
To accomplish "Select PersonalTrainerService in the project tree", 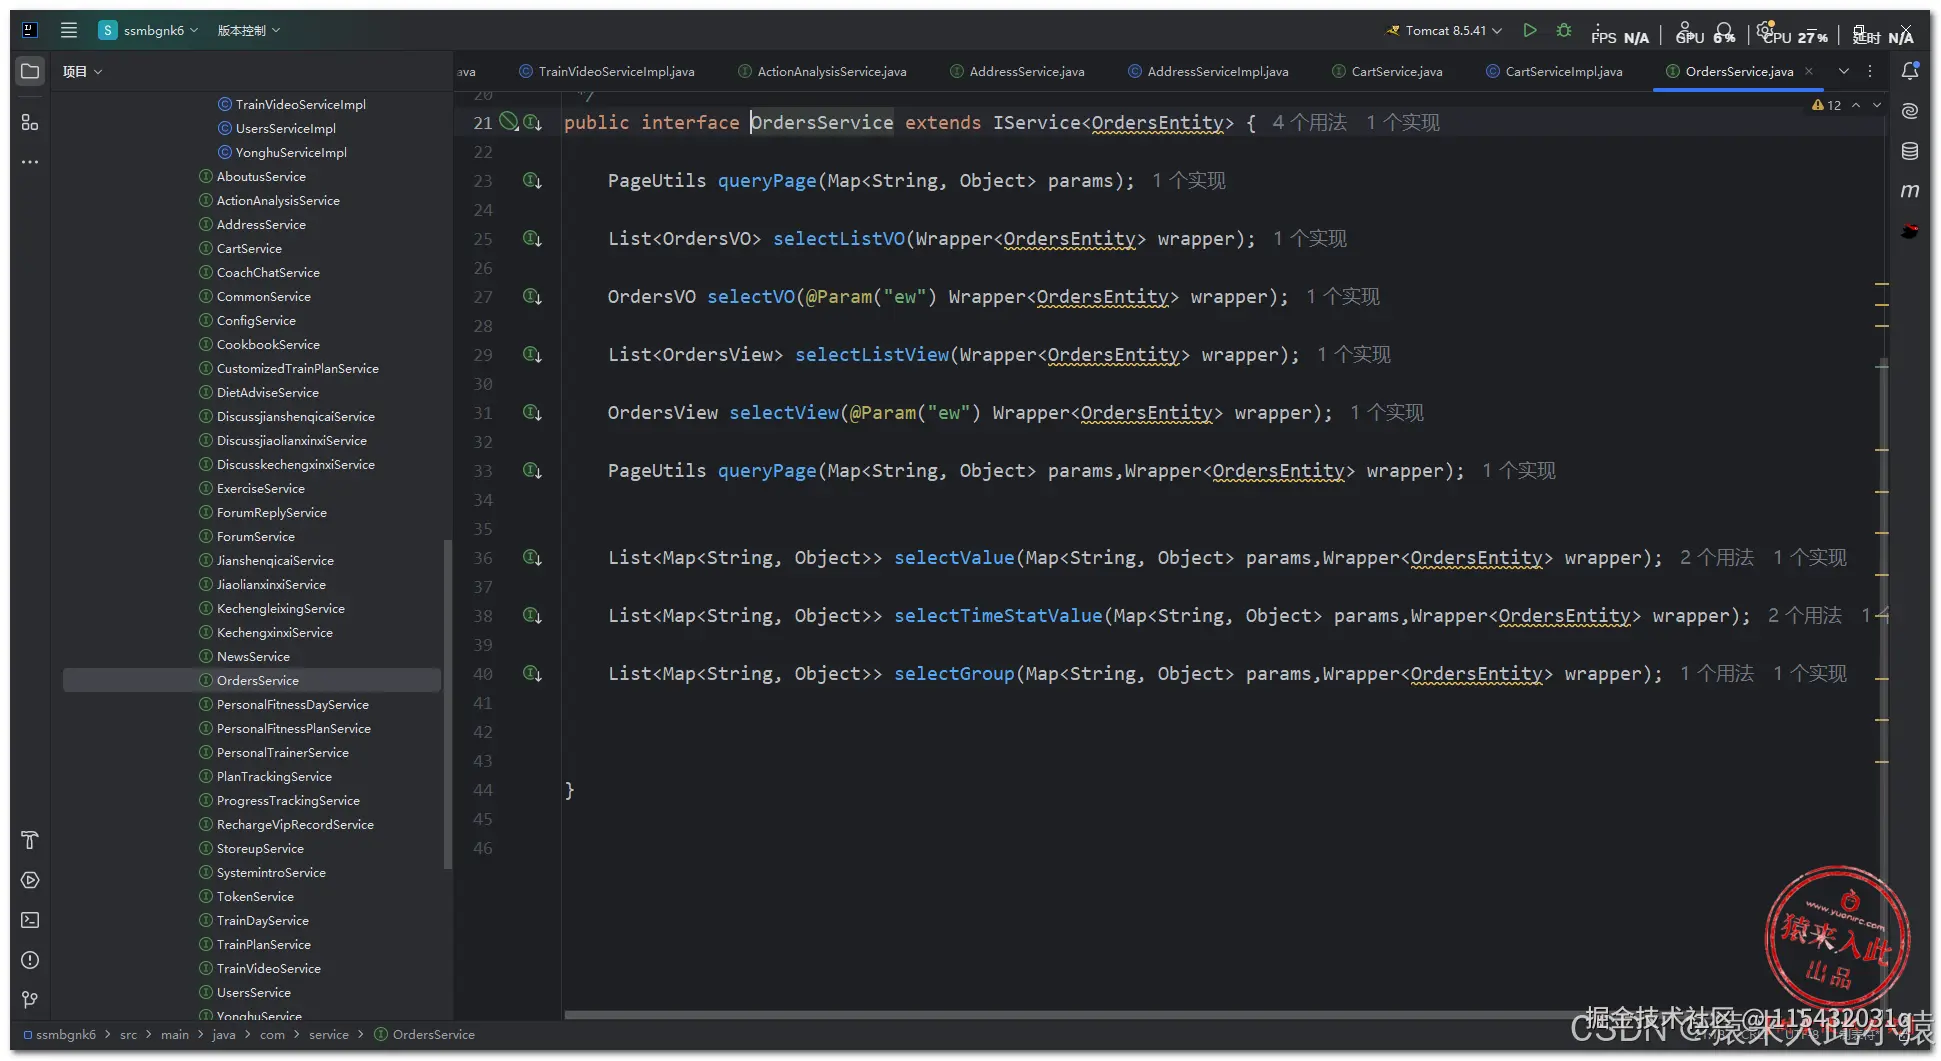I will [282, 752].
